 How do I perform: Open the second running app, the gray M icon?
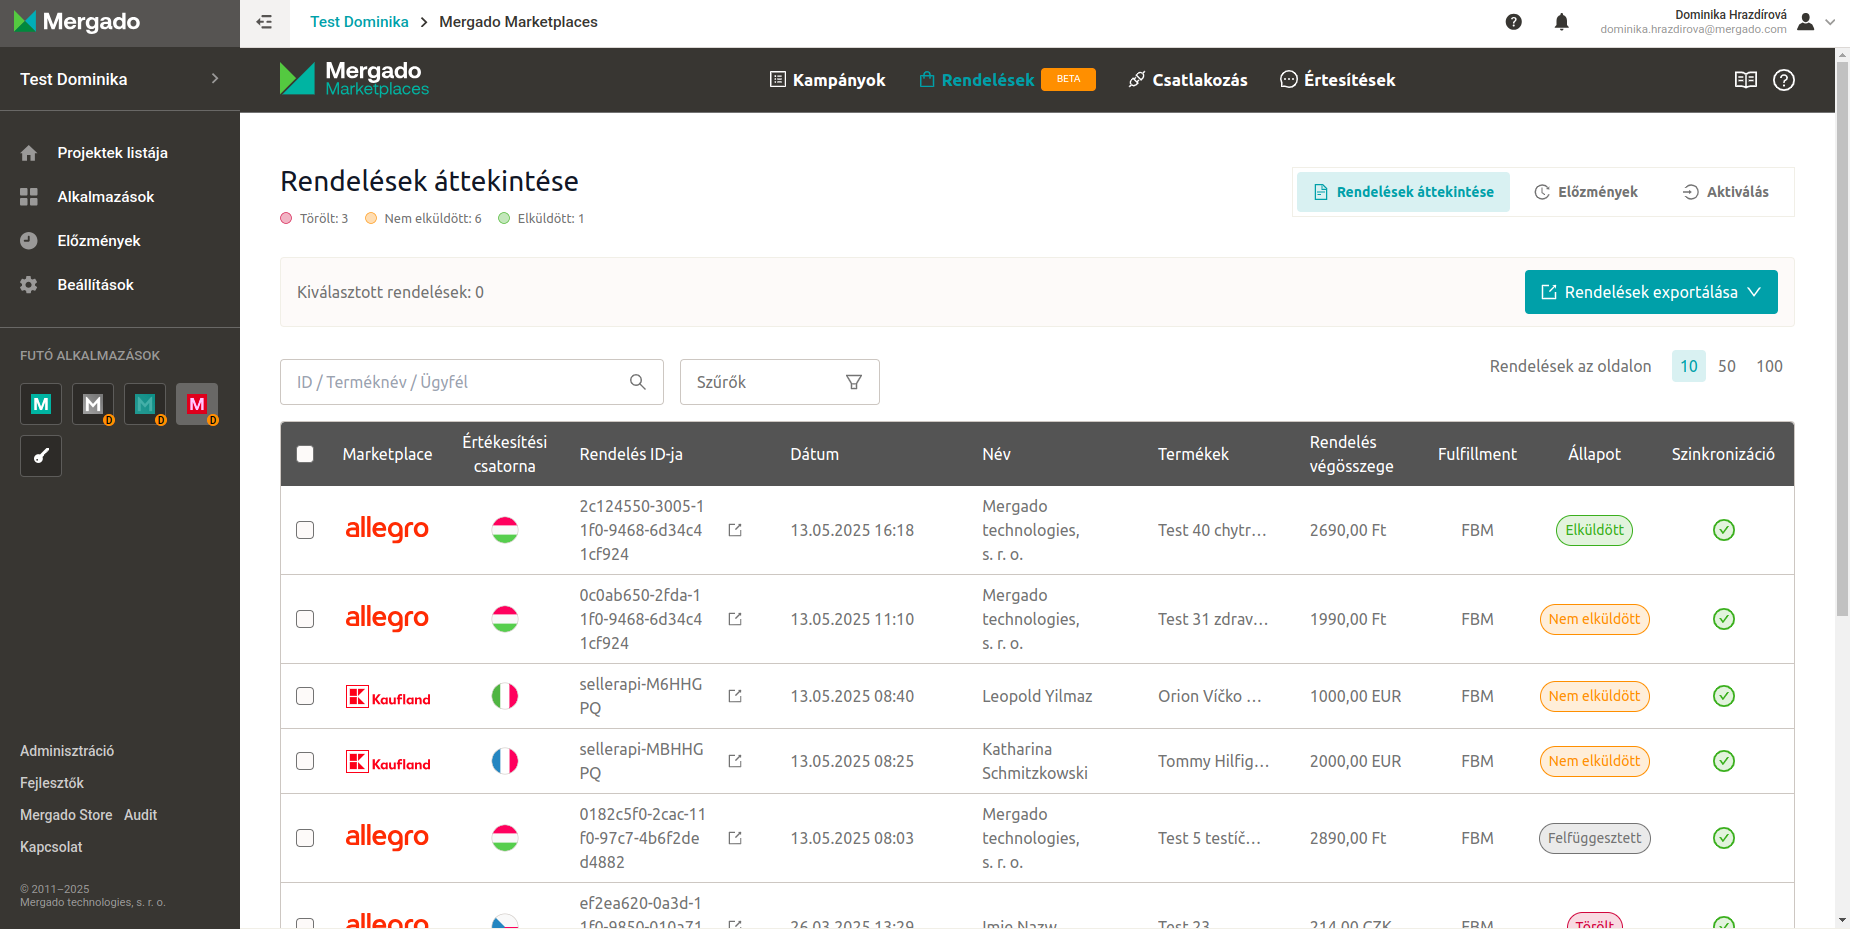point(93,404)
